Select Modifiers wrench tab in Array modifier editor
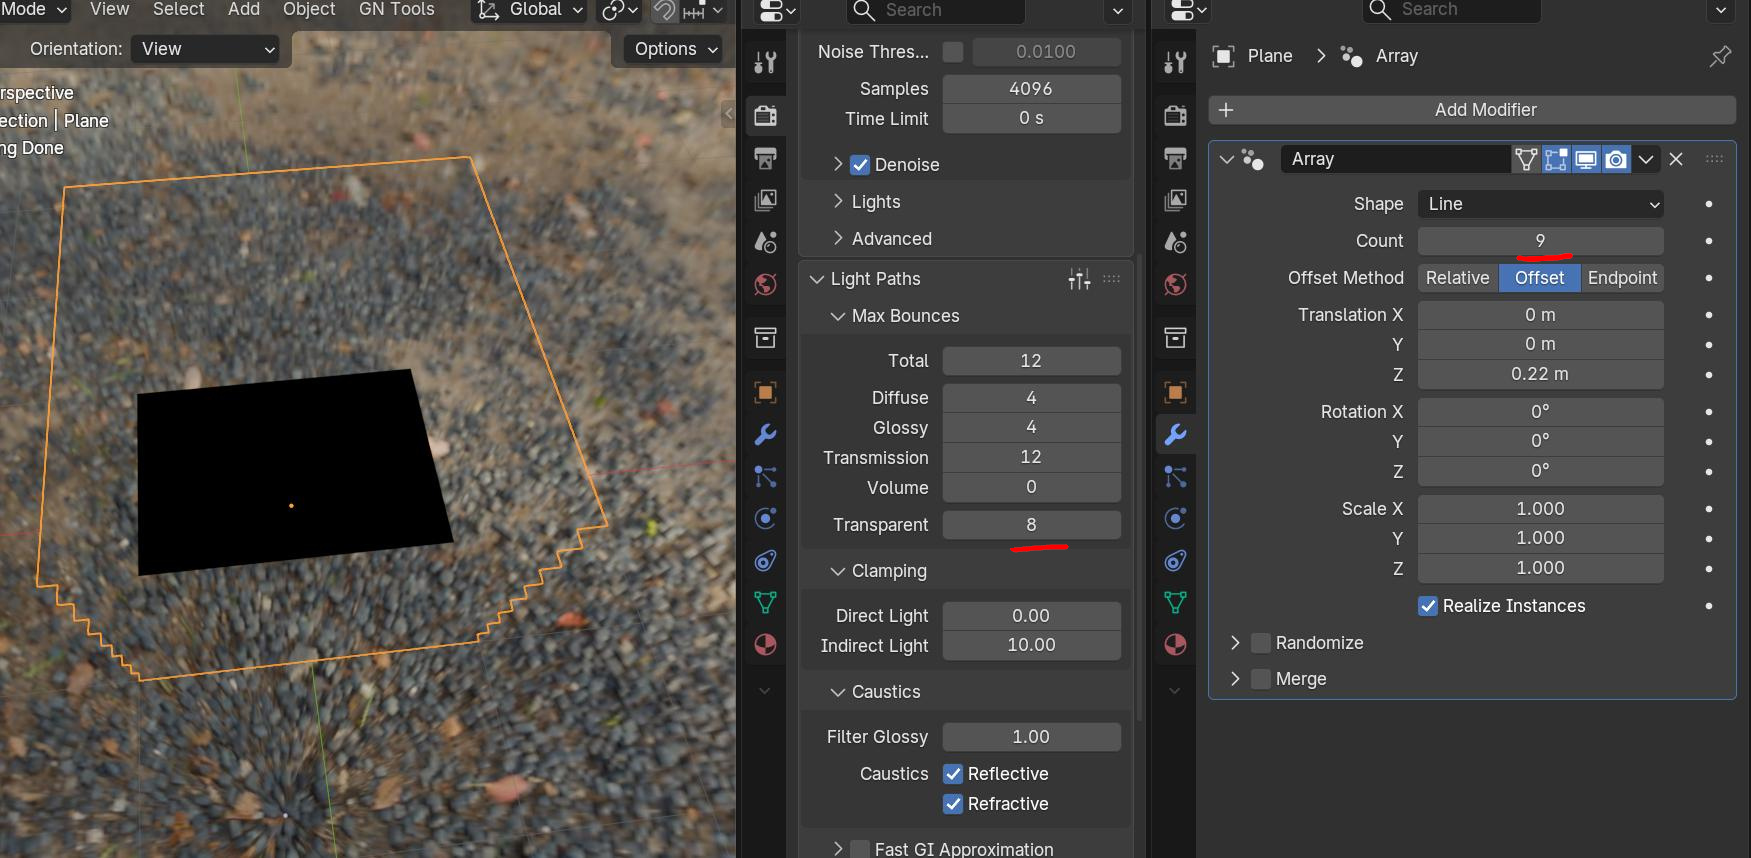 point(1175,434)
